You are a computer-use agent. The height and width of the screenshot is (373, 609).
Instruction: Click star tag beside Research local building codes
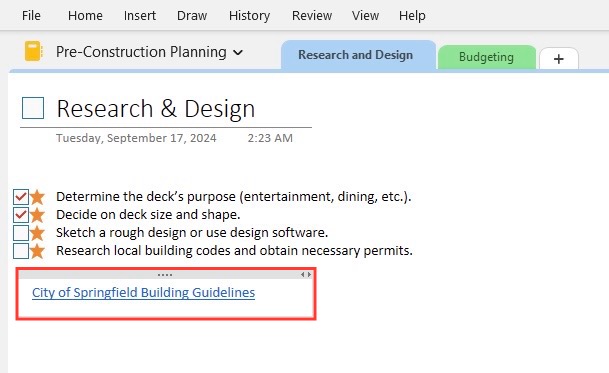coord(37,251)
